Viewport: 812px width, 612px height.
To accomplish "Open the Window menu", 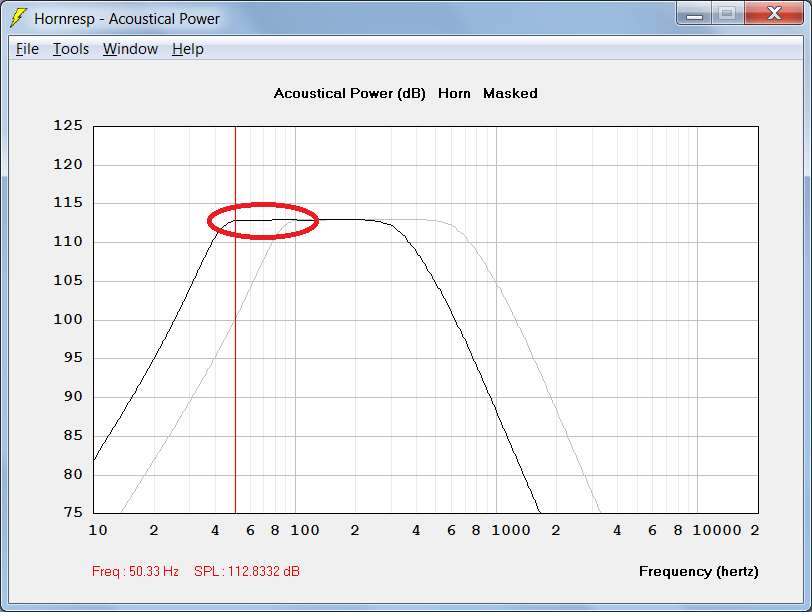I will [x=130, y=49].
